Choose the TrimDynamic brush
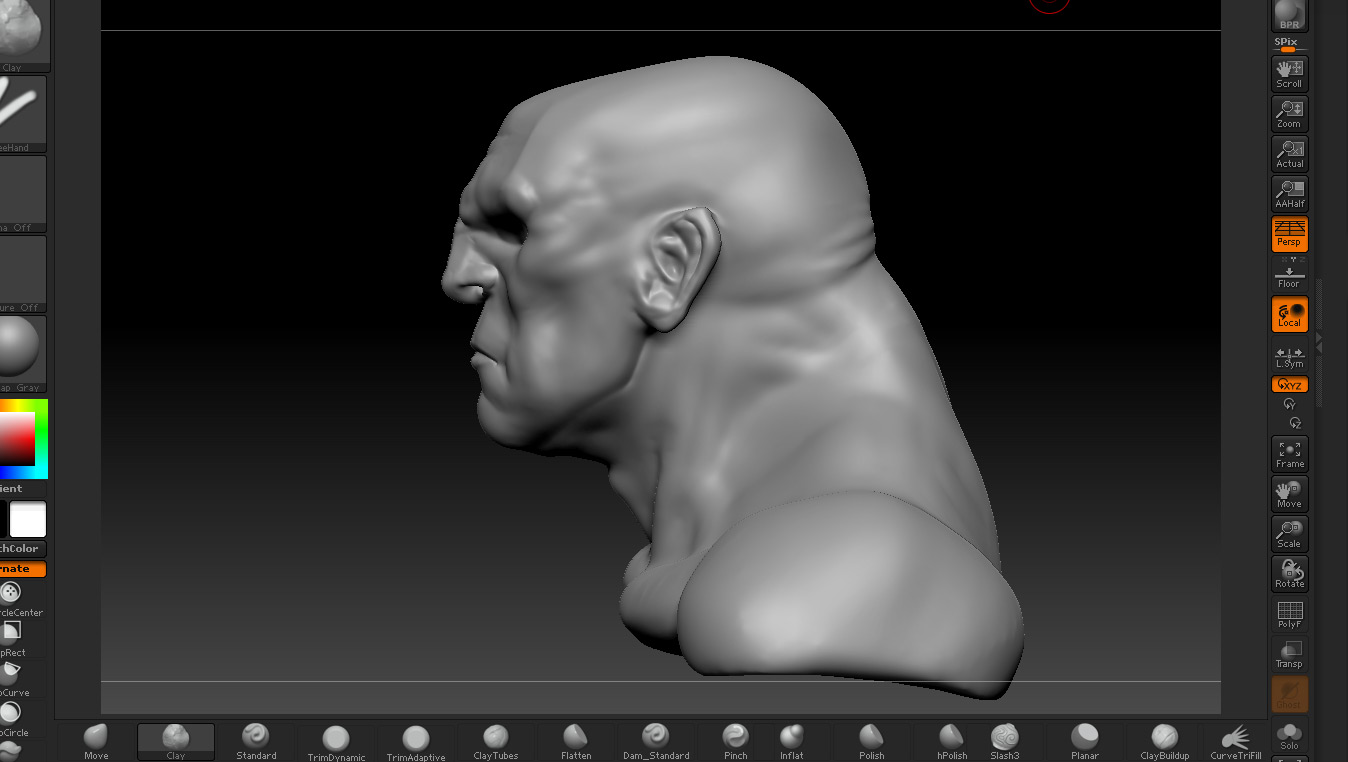Viewport: 1348px width, 762px height. [x=336, y=742]
